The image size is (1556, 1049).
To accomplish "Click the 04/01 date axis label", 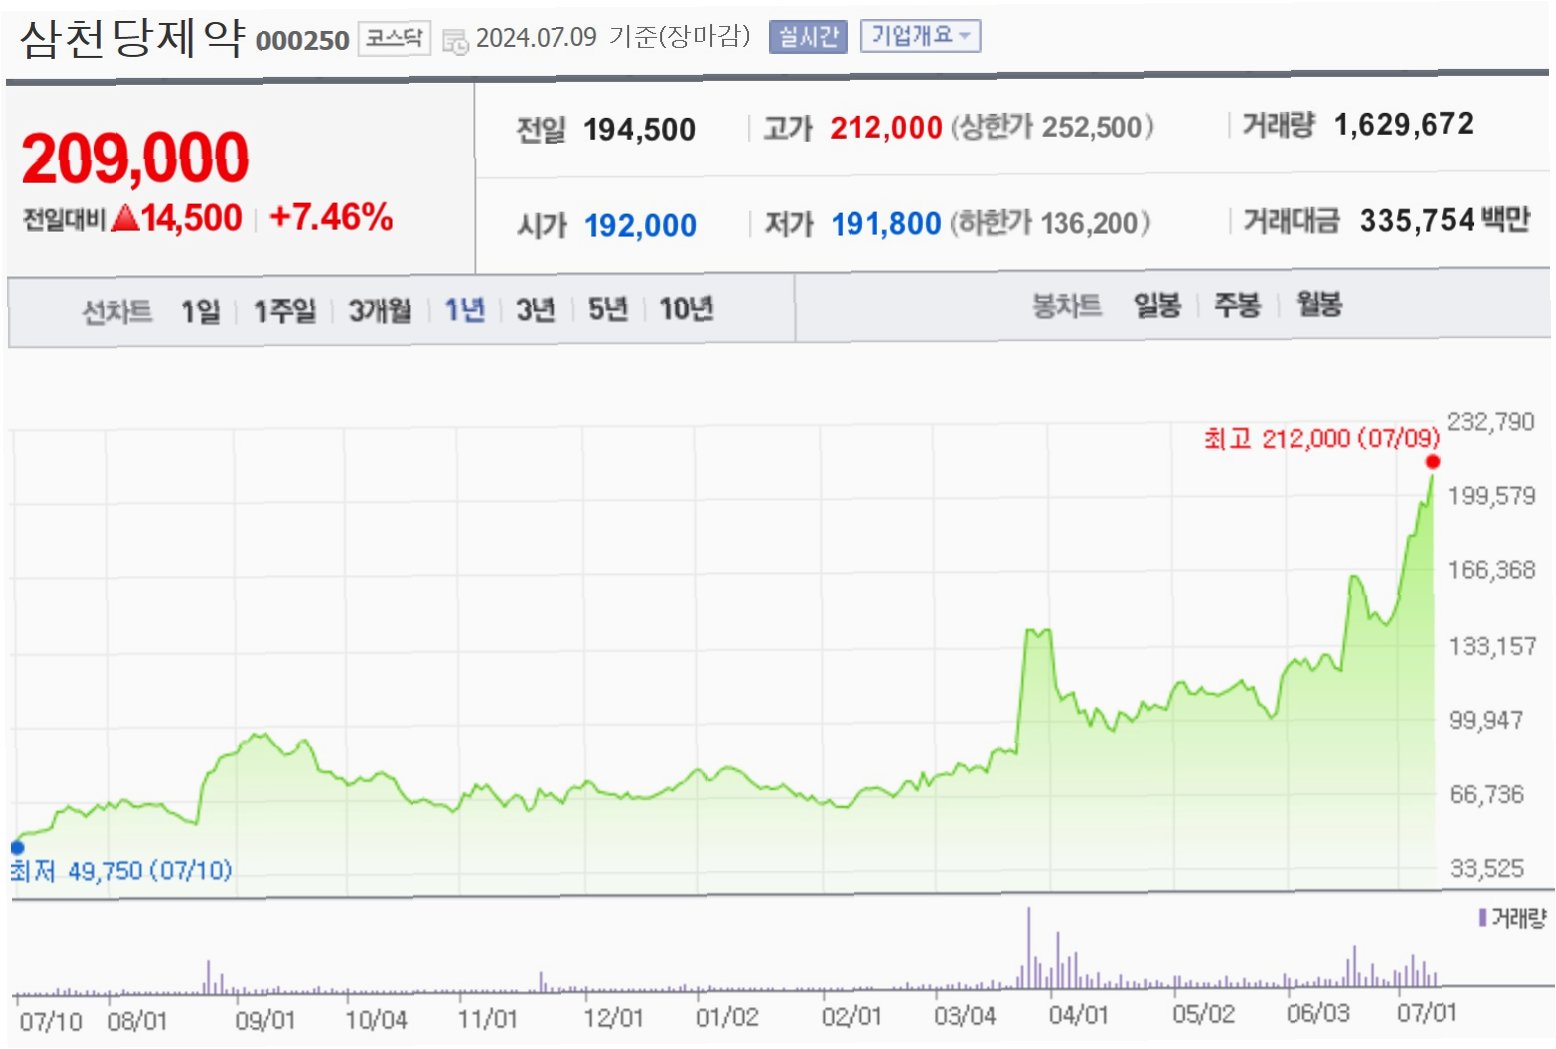I will pyautogui.click(x=1078, y=1015).
